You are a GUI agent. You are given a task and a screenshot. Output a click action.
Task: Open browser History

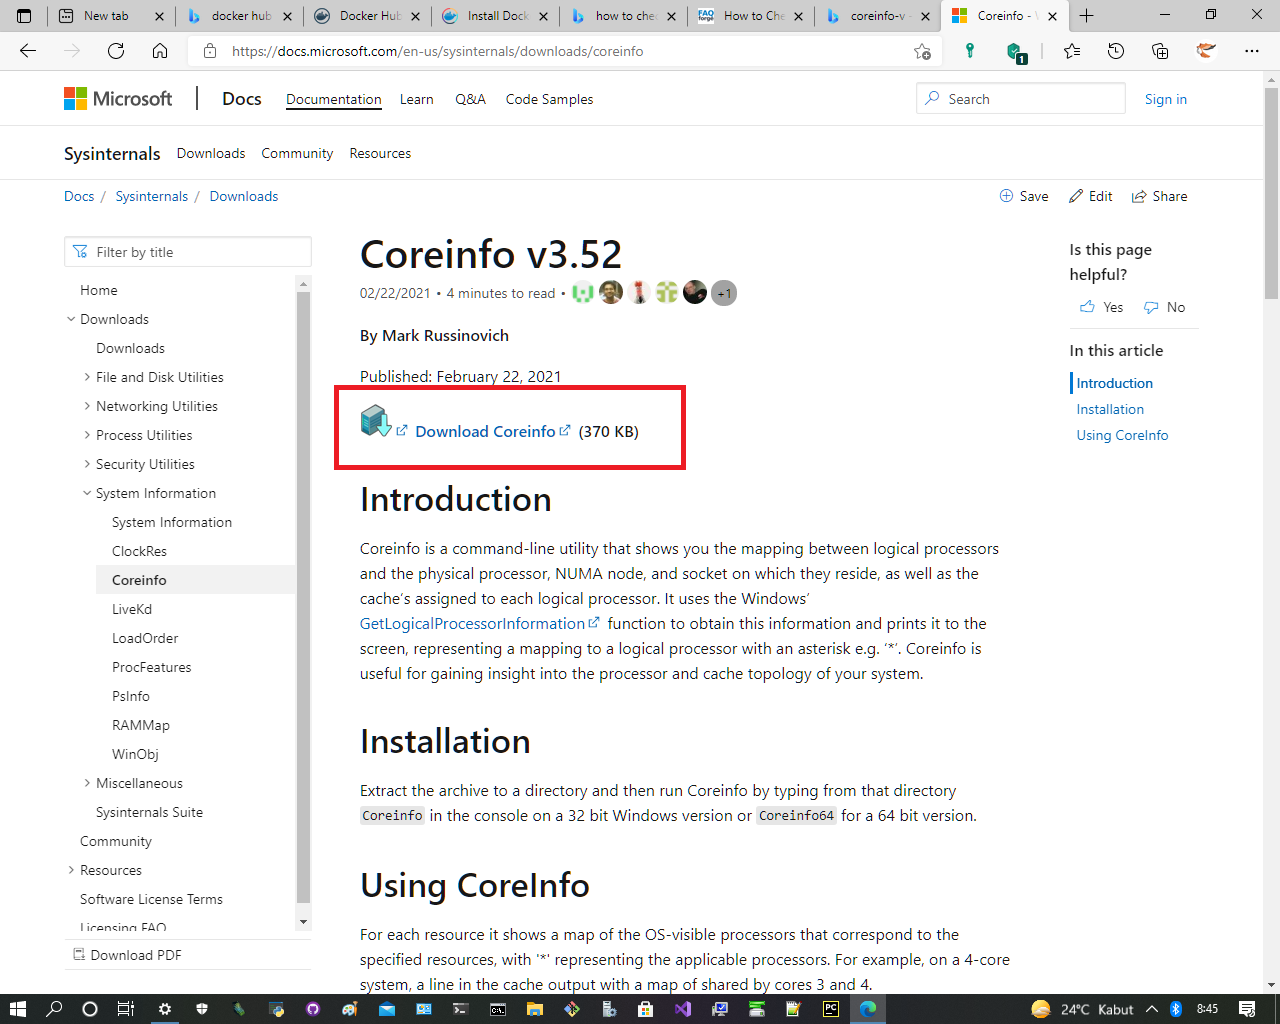(1116, 51)
